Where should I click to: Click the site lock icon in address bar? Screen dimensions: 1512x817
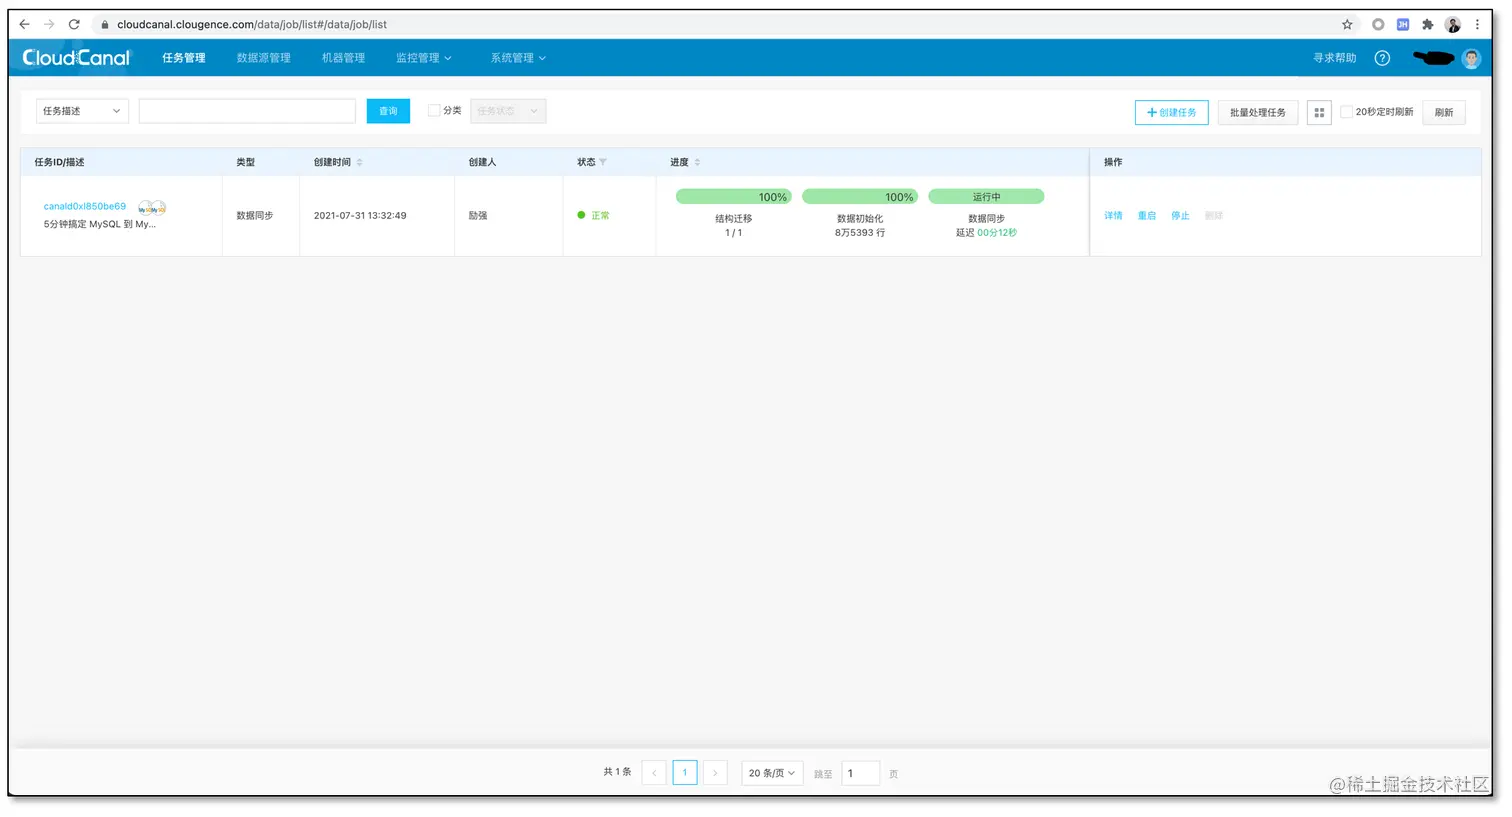(104, 24)
